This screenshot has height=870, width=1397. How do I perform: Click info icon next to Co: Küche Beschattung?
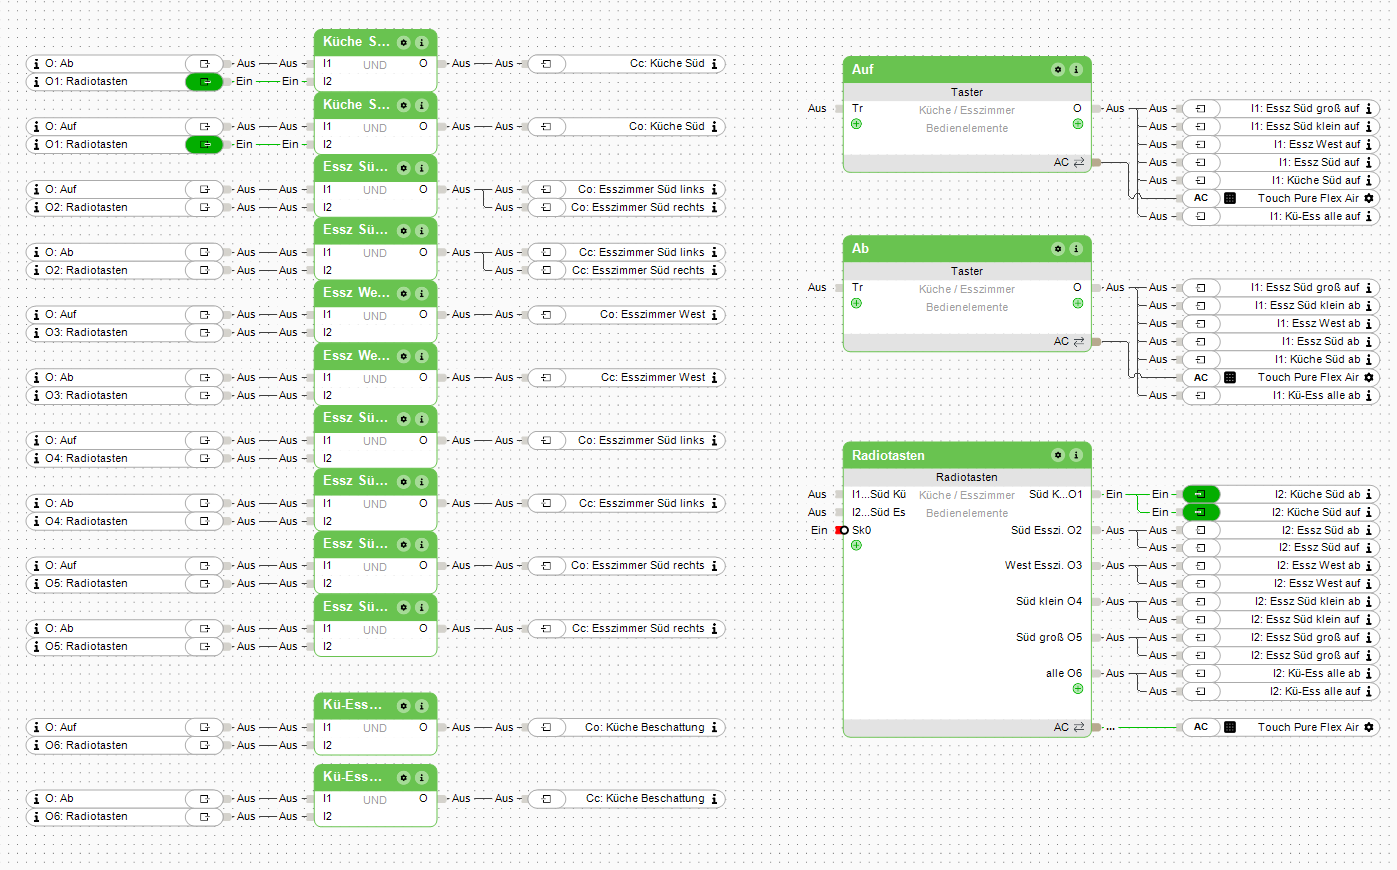[714, 728]
